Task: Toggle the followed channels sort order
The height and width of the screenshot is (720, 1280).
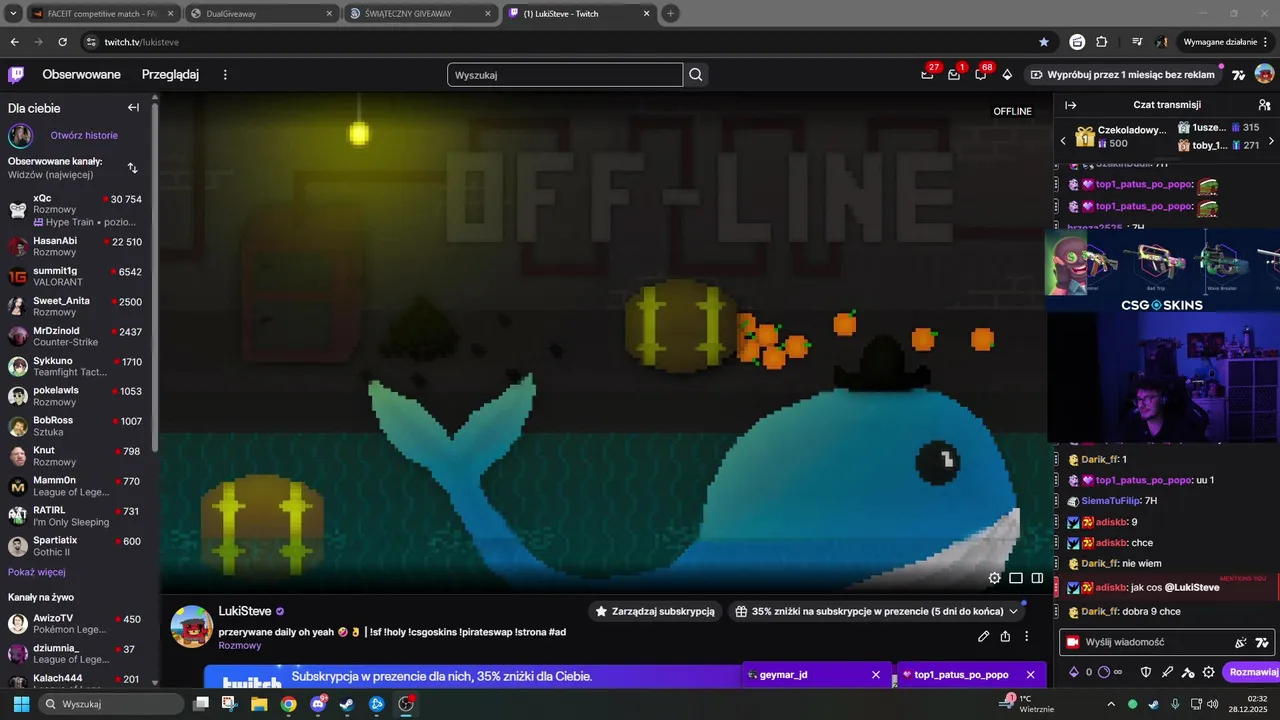Action: tap(133, 168)
